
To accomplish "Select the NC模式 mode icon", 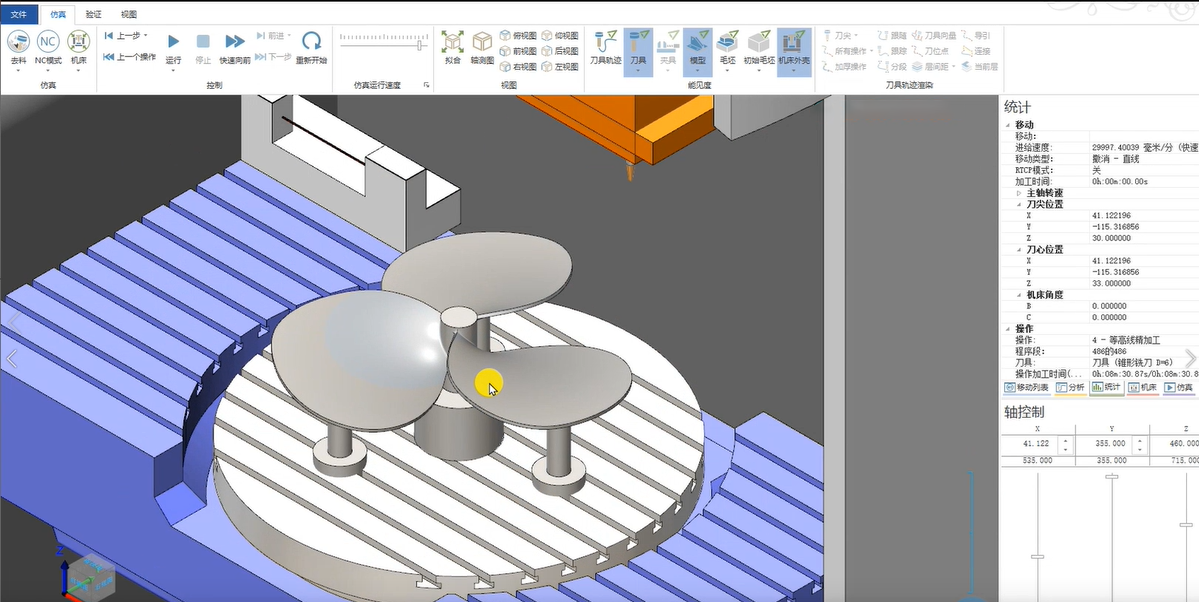I will click(x=48, y=42).
